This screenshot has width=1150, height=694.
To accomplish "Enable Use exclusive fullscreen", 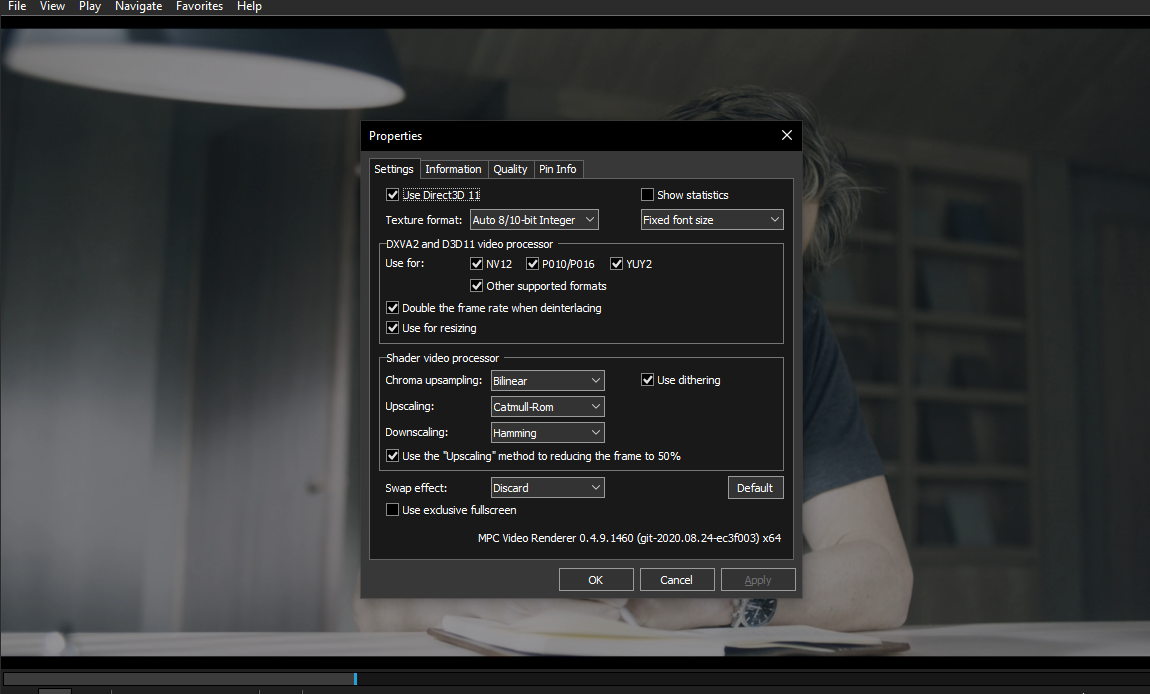I will [392, 509].
